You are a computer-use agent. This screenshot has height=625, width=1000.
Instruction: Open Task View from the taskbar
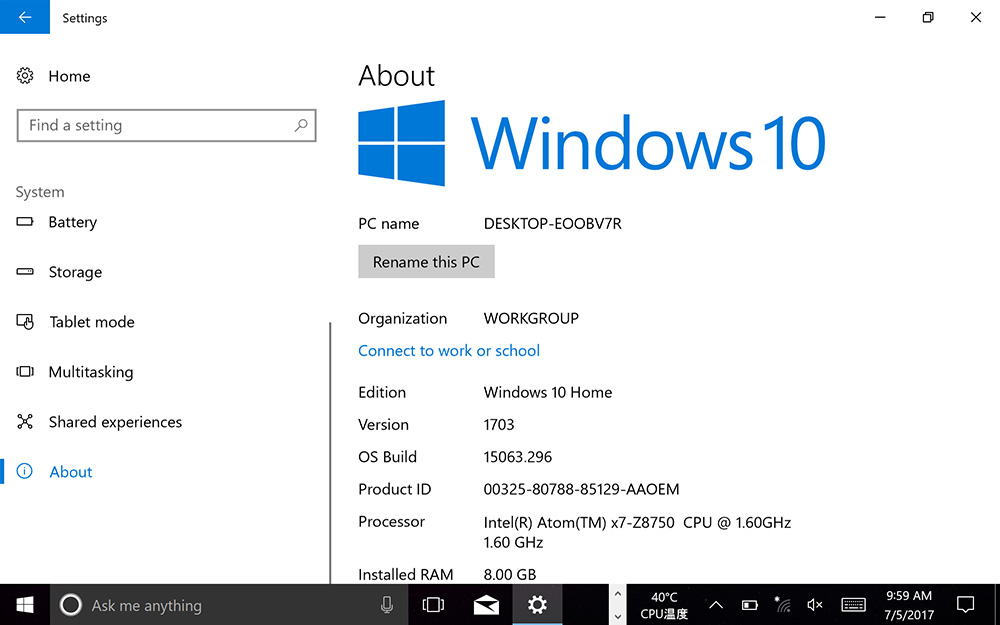click(434, 605)
